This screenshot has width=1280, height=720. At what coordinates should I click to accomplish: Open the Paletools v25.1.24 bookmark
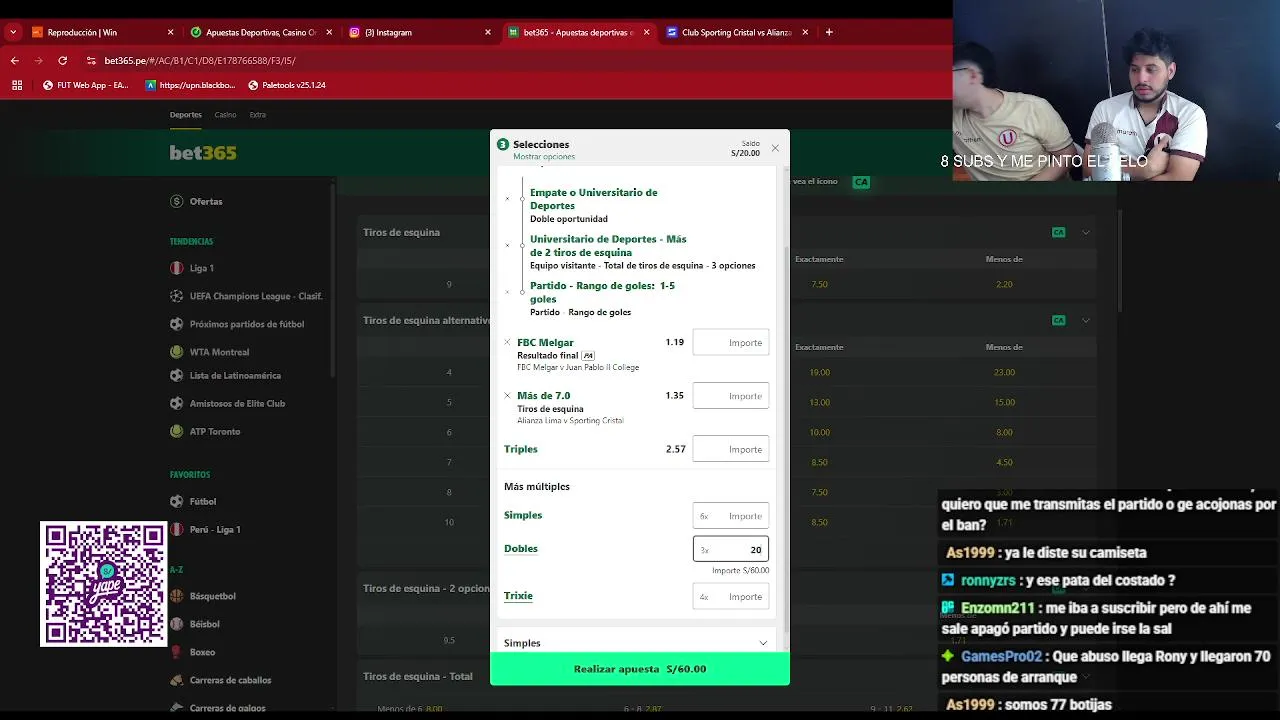pos(287,85)
